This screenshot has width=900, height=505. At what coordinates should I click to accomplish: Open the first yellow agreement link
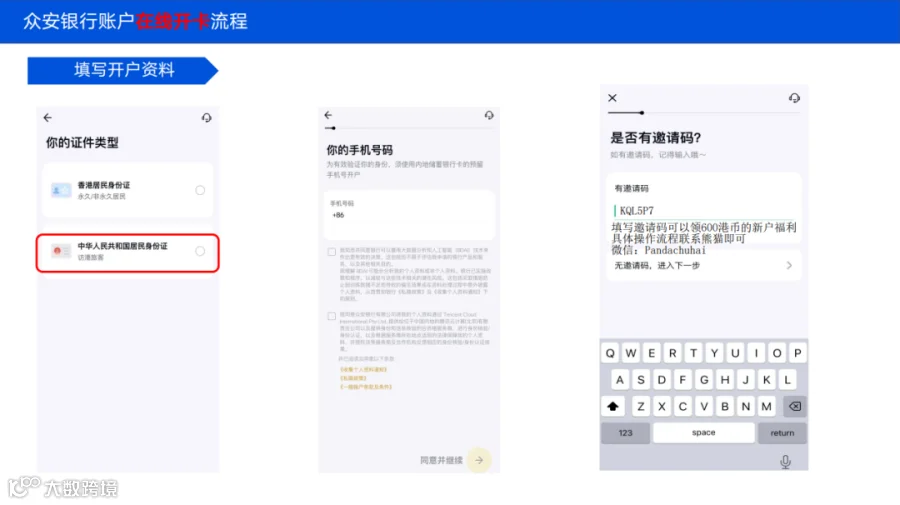[x=363, y=370]
